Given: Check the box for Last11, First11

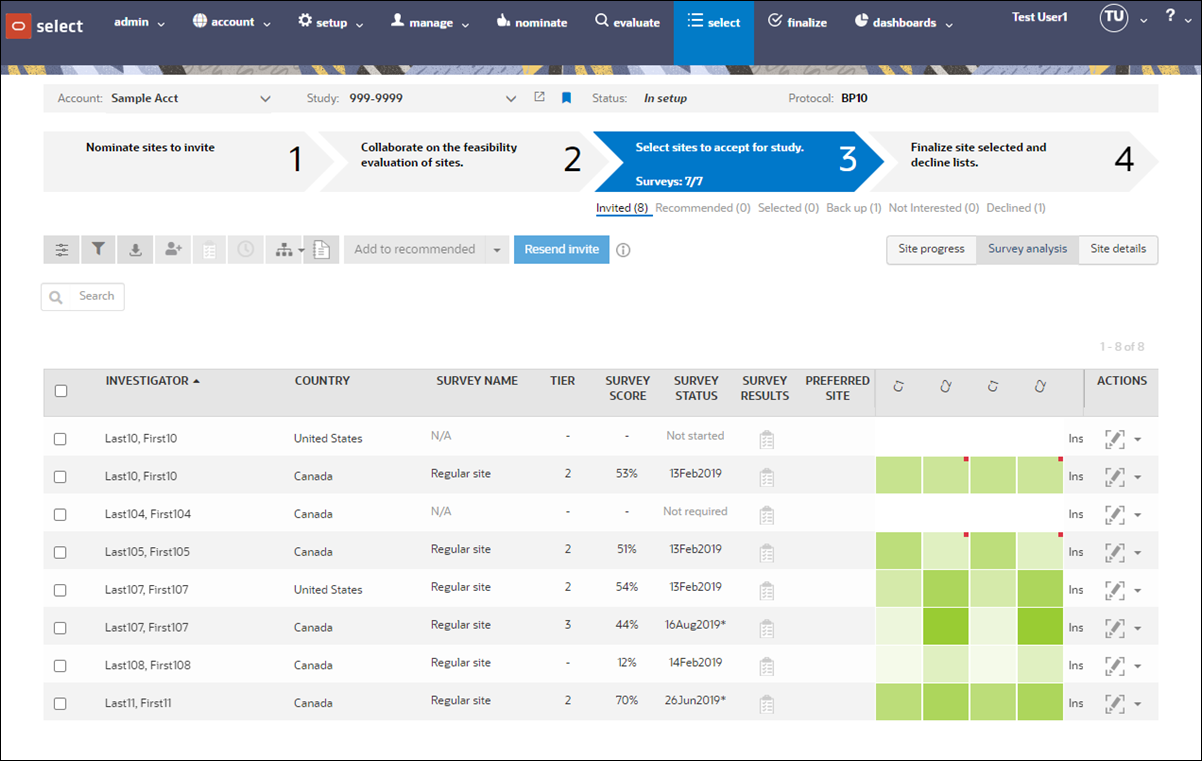Looking at the screenshot, I should coord(60,704).
